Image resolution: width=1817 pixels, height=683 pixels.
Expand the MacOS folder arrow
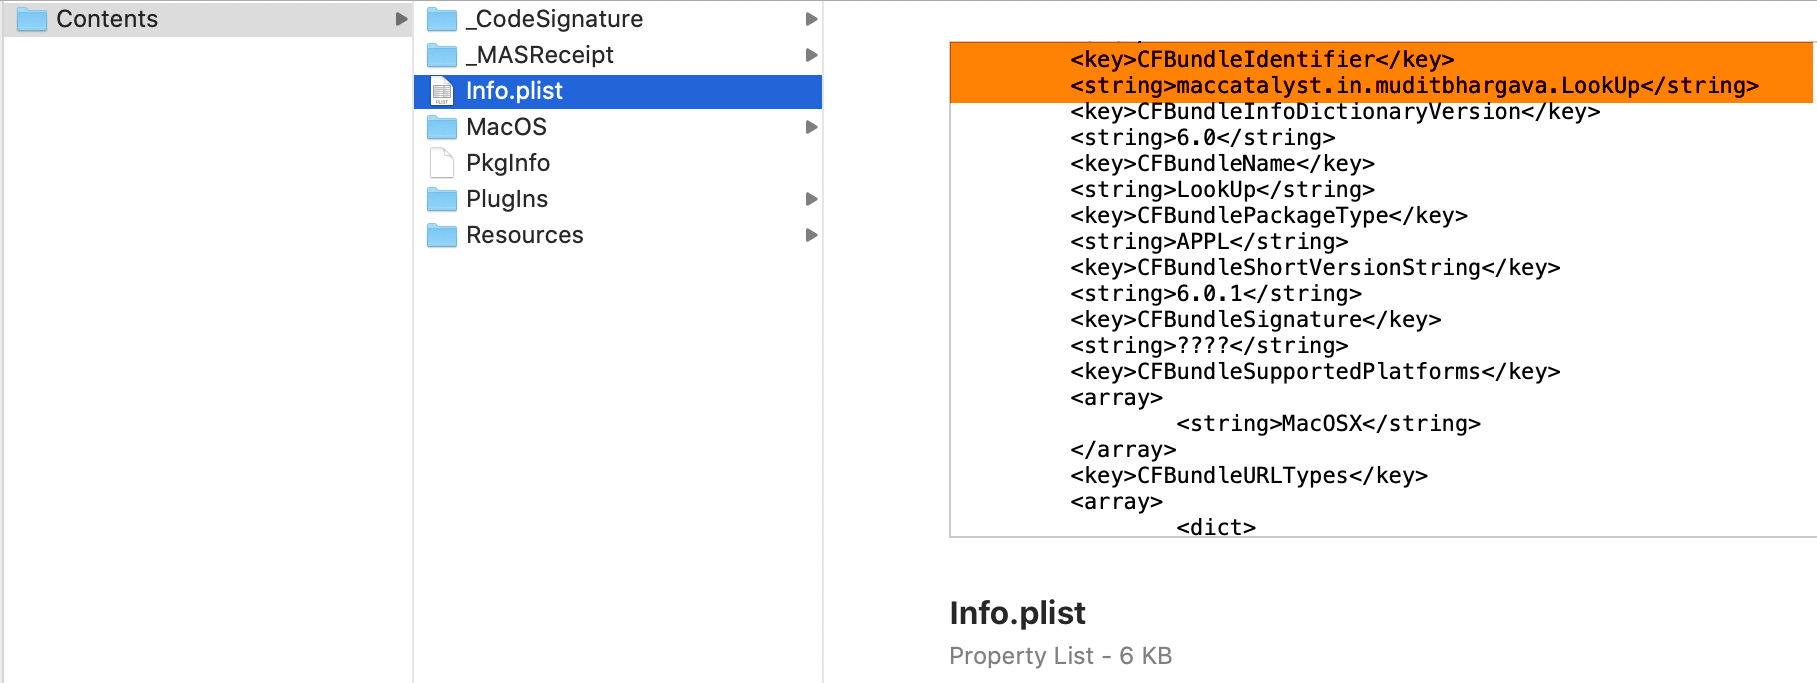click(811, 127)
